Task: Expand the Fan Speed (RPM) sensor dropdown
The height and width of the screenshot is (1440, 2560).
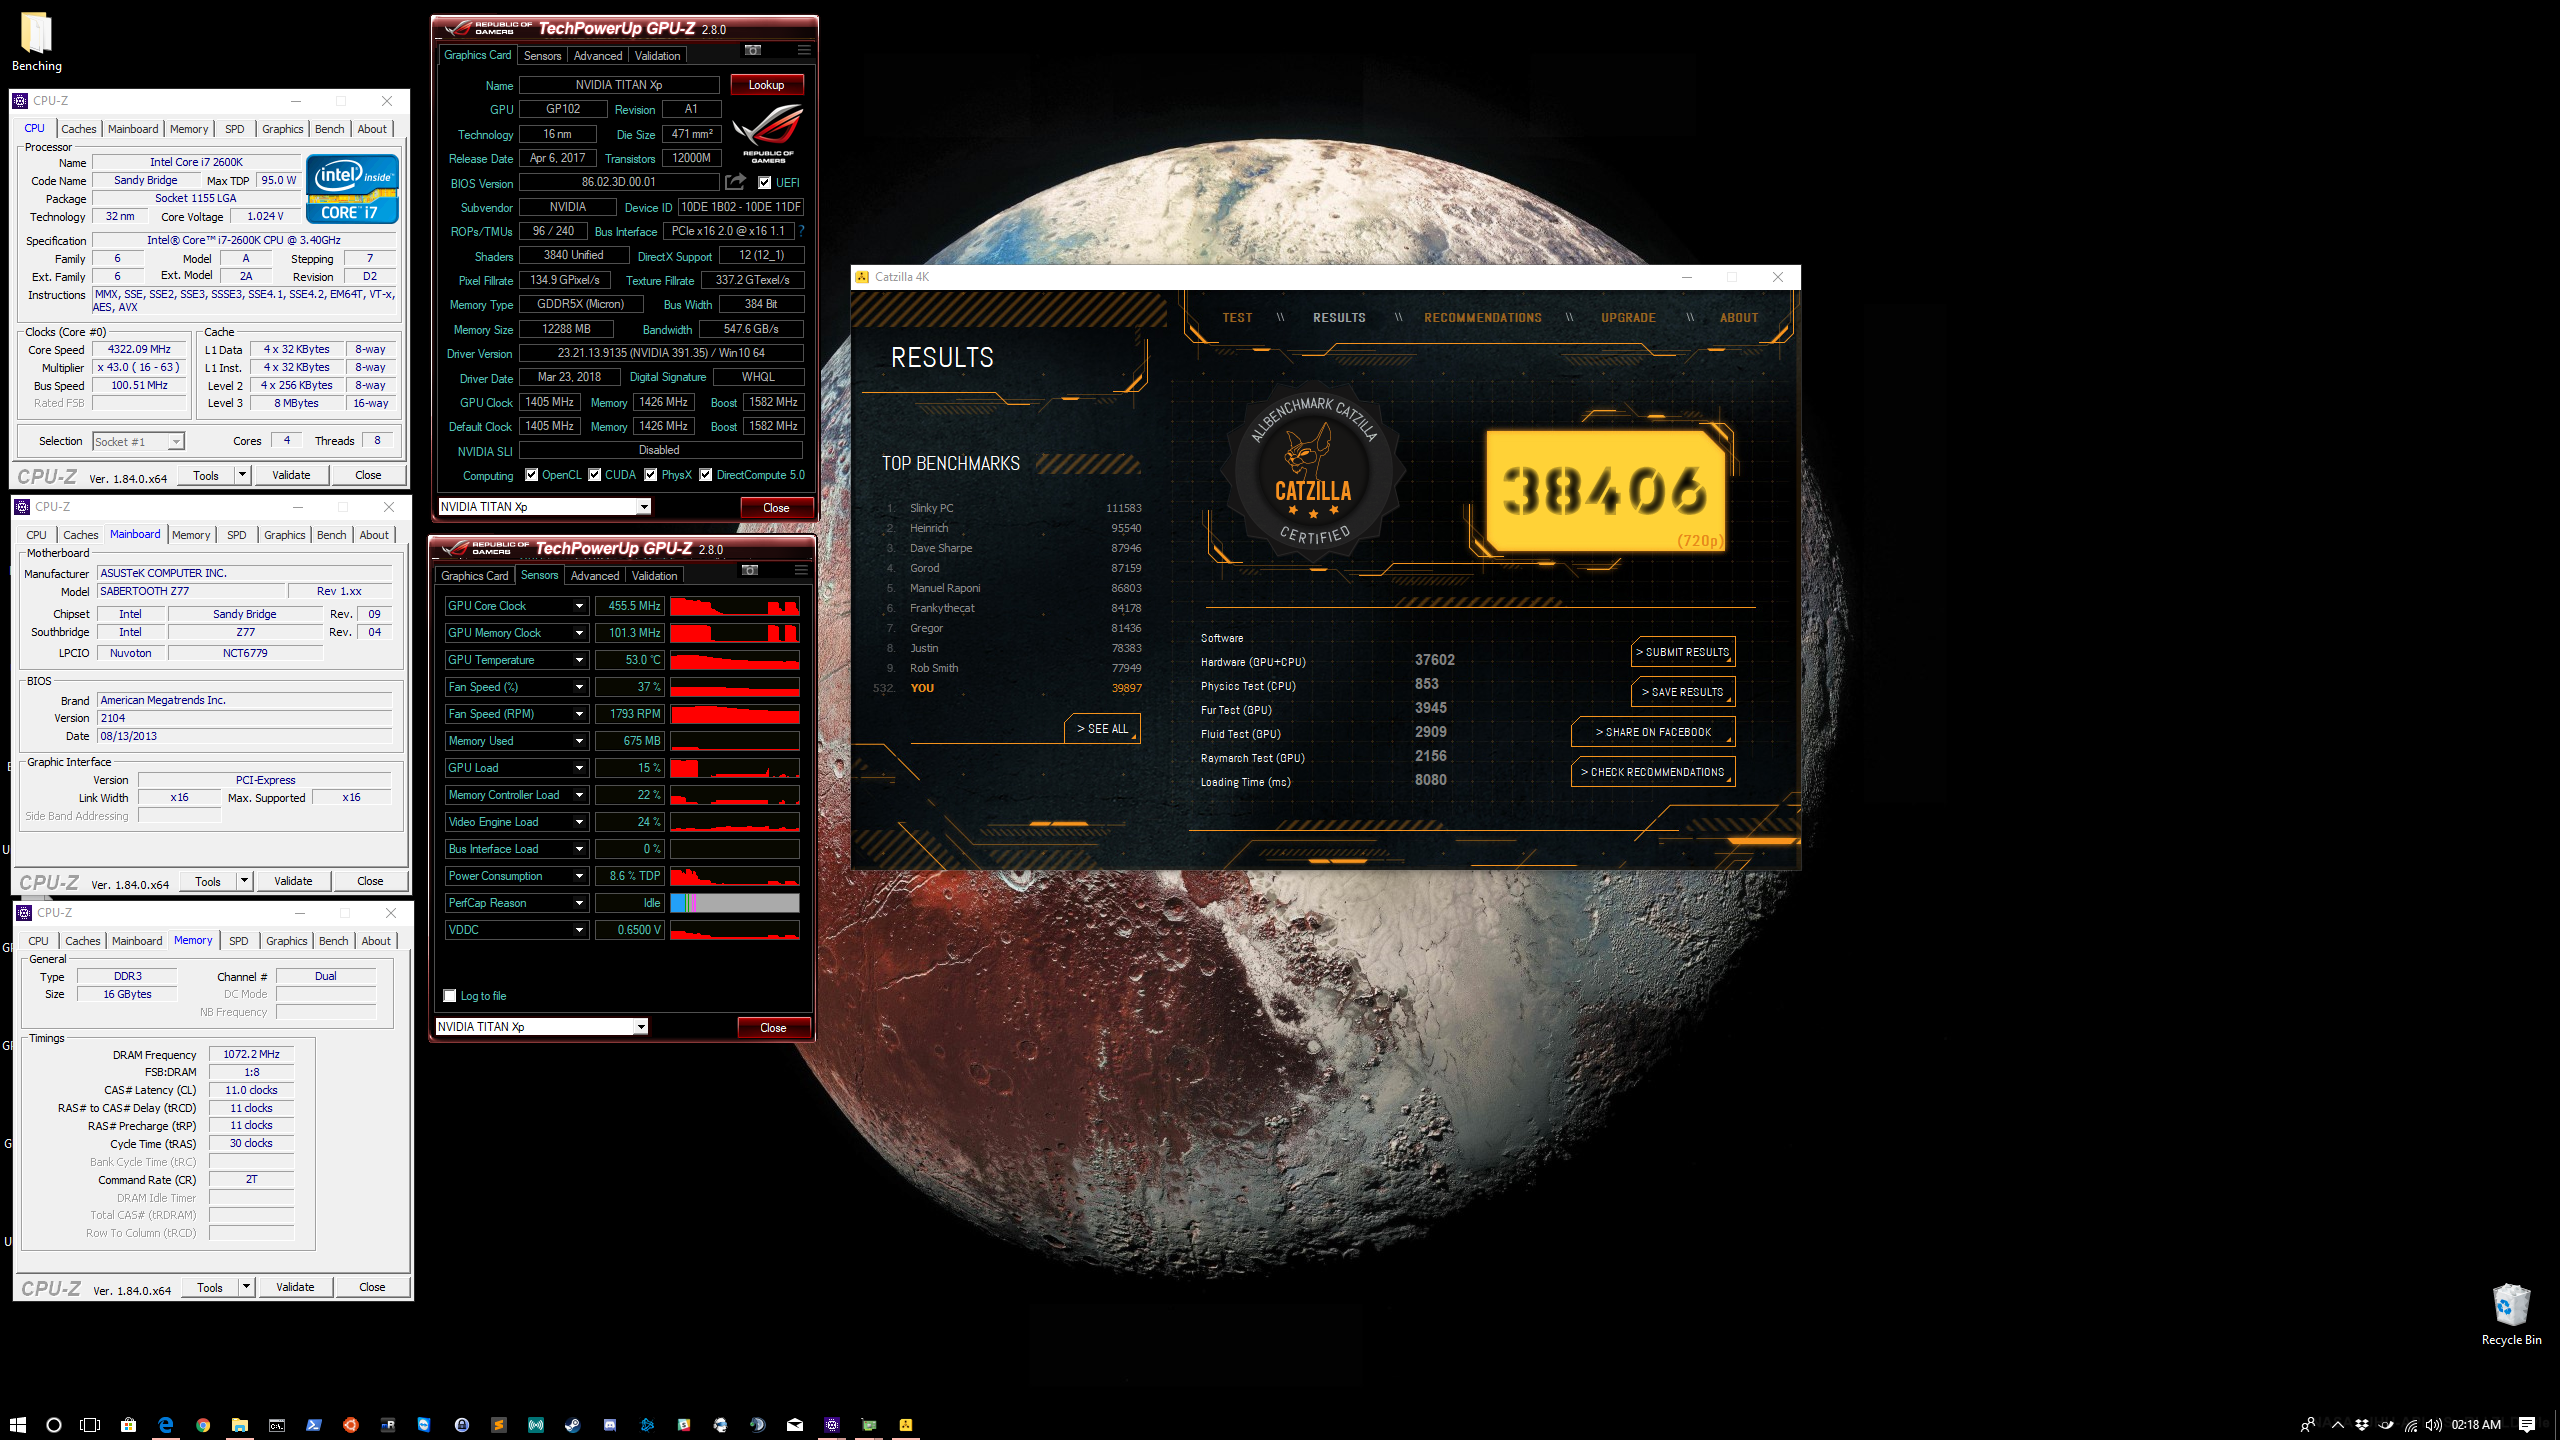Action: coord(579,714)
